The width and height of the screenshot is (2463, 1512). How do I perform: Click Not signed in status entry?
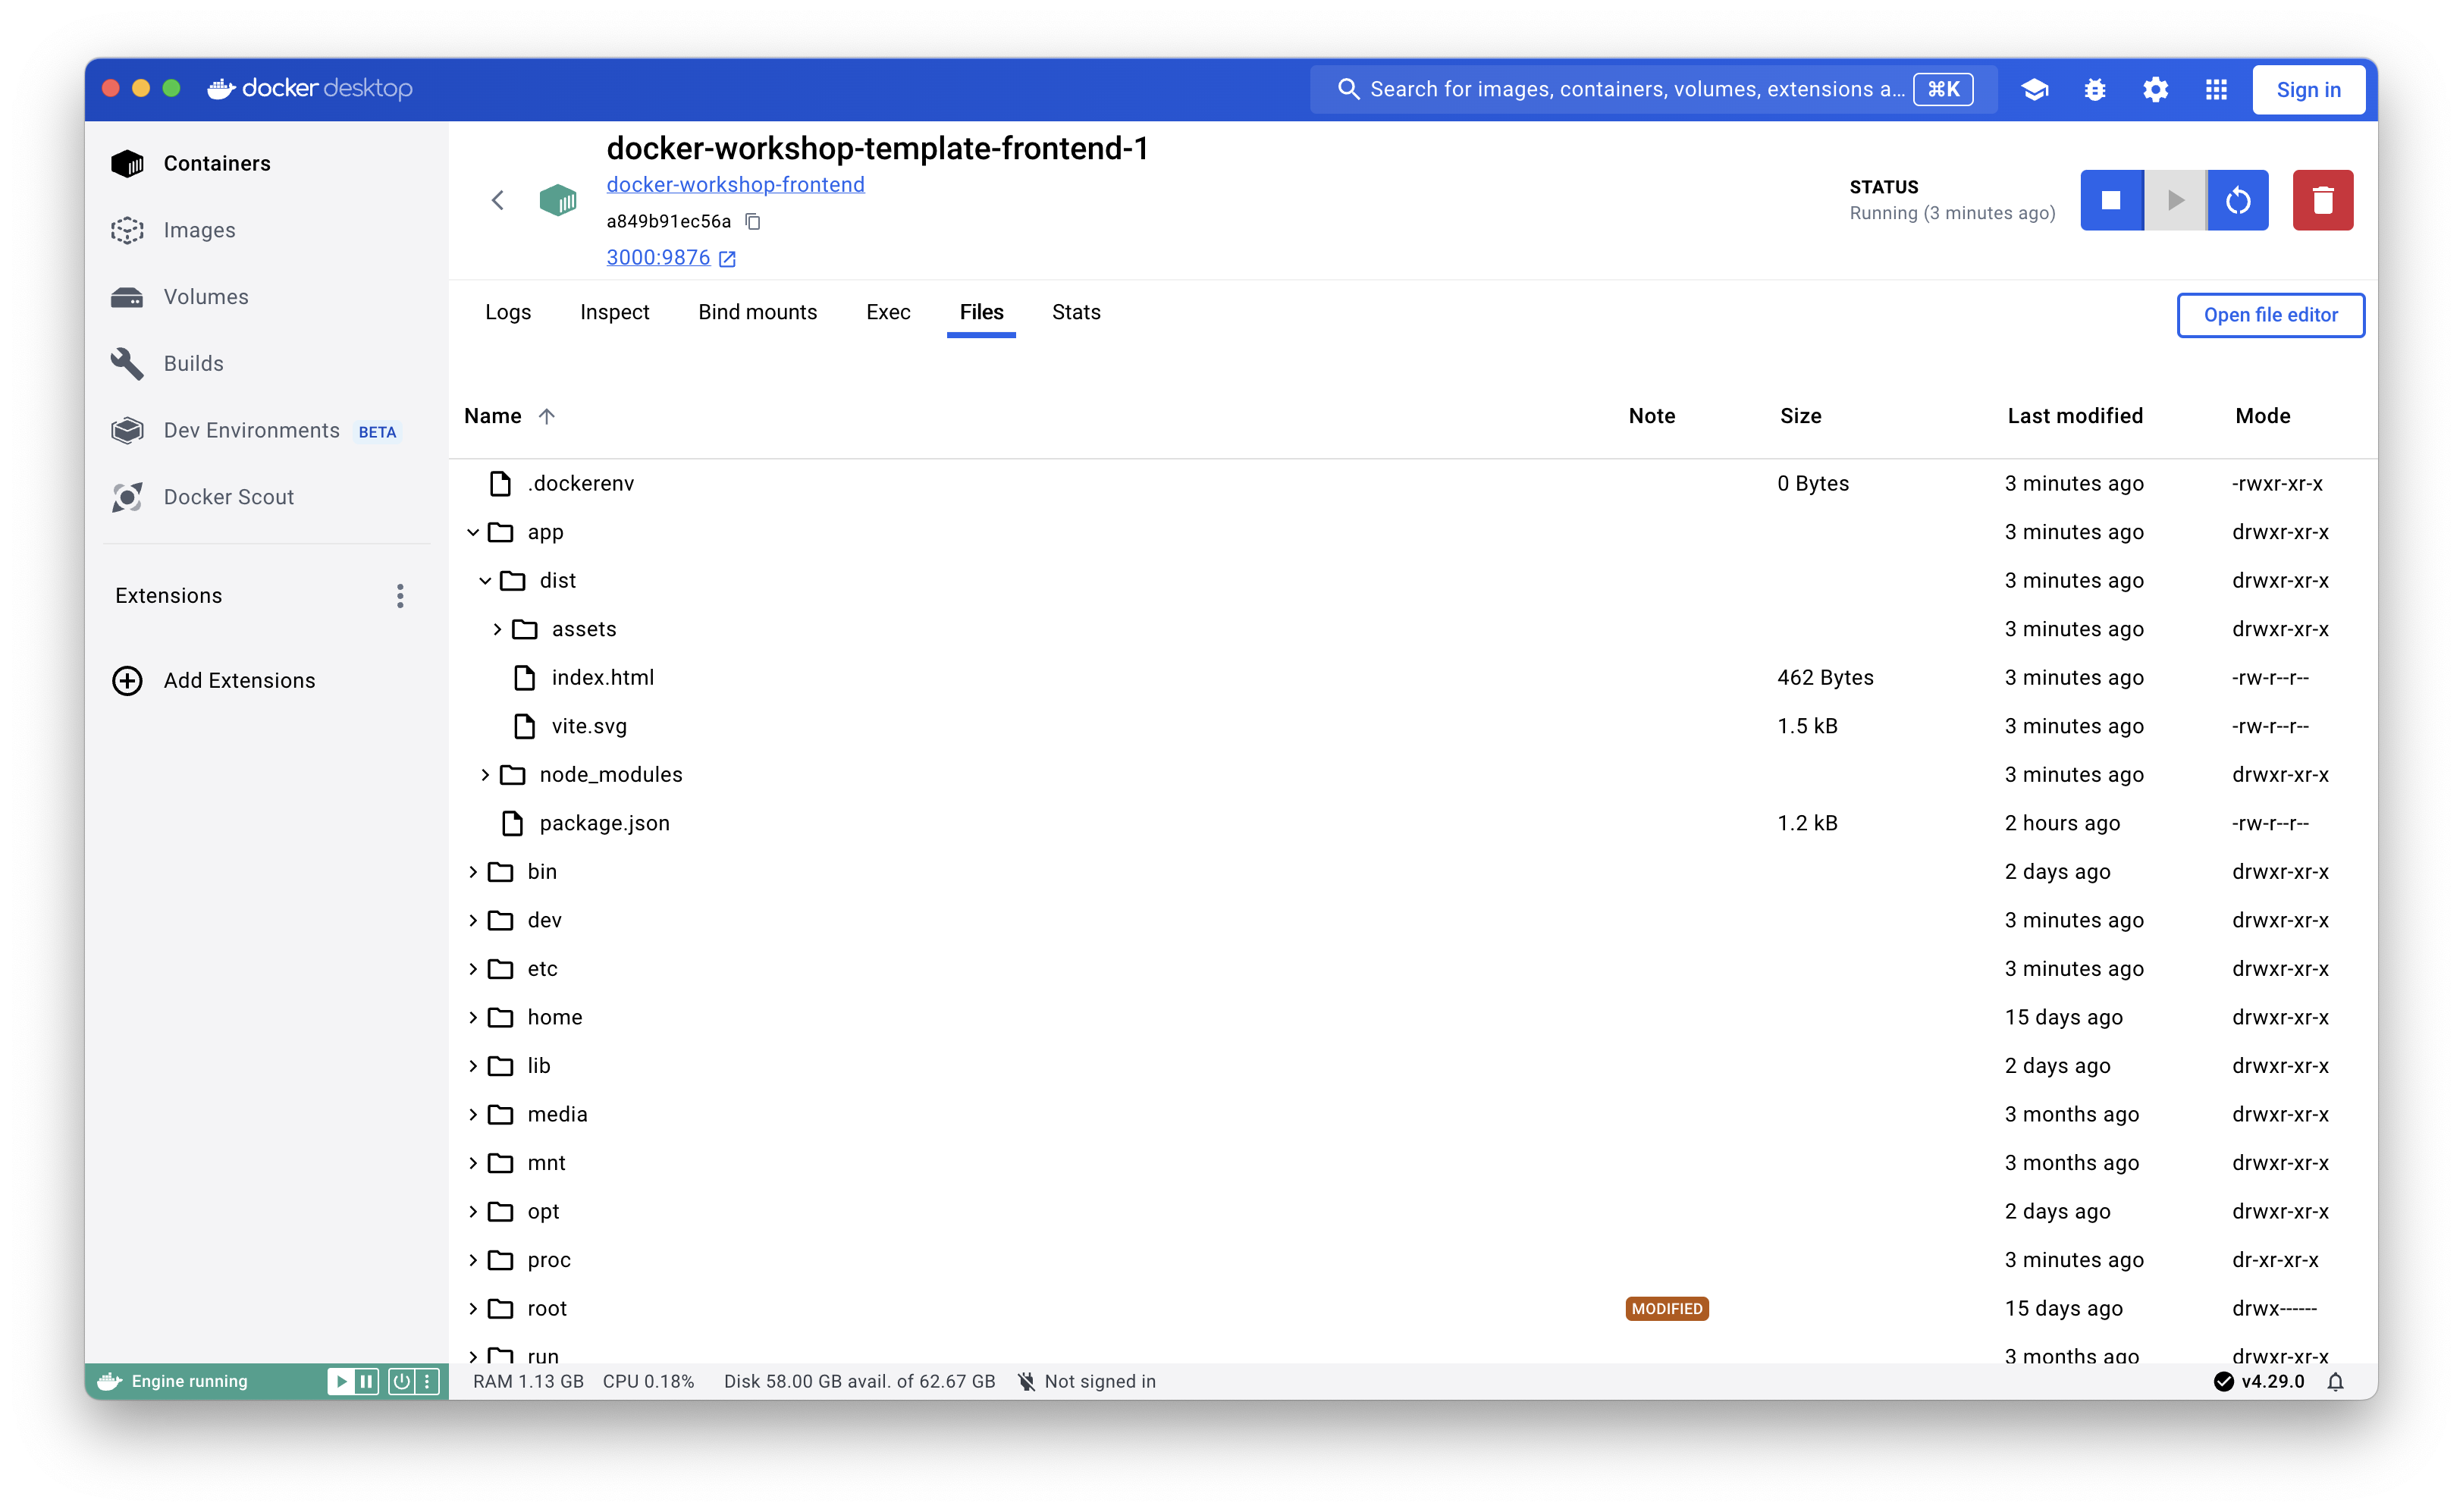[x=1086, y=1381]
